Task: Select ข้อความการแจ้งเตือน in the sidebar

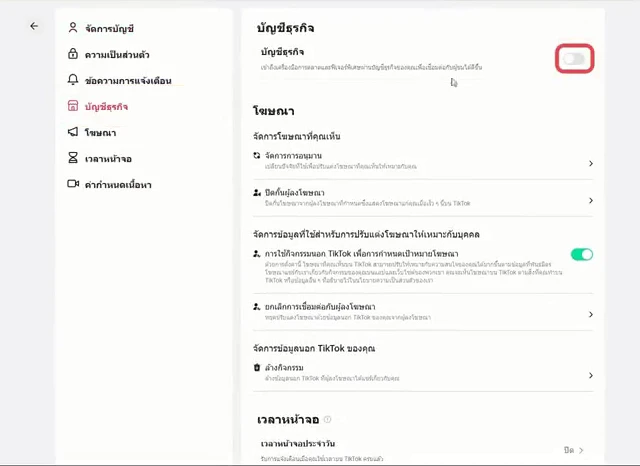Action: (x=128, y=81)
